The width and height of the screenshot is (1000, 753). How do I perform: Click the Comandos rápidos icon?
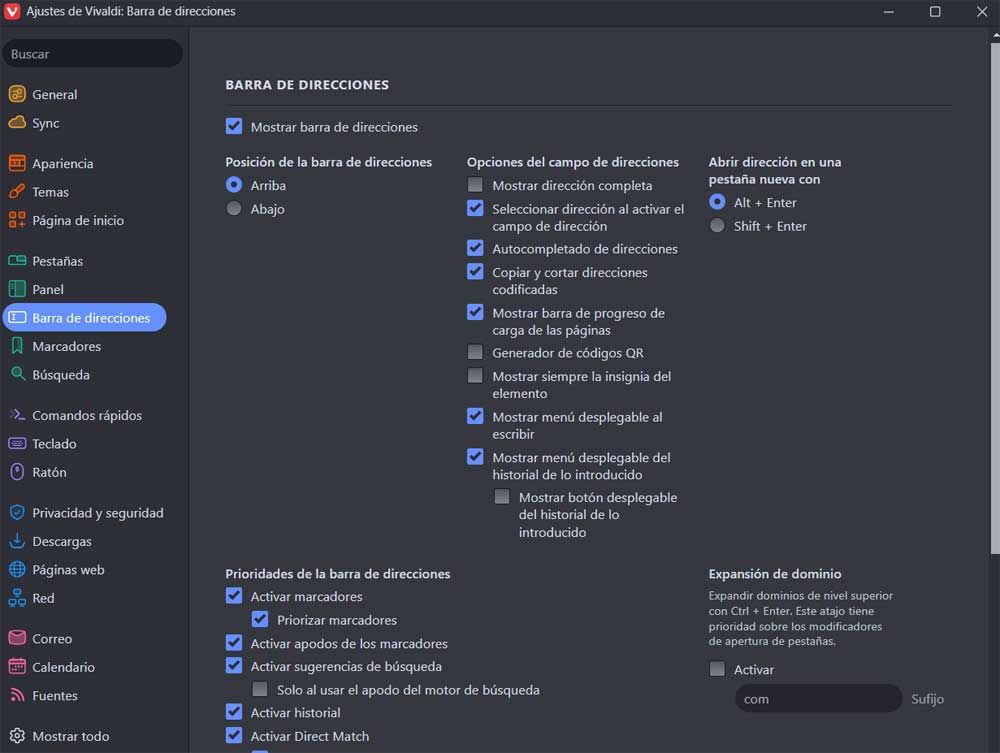(x=17, y=415)
